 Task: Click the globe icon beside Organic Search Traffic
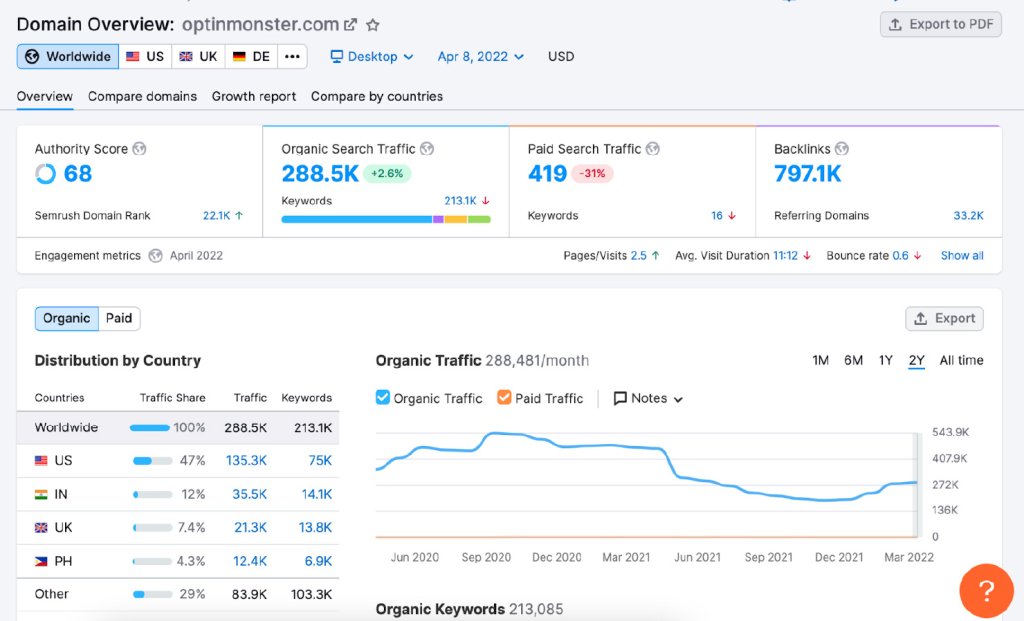pos(427,149)
